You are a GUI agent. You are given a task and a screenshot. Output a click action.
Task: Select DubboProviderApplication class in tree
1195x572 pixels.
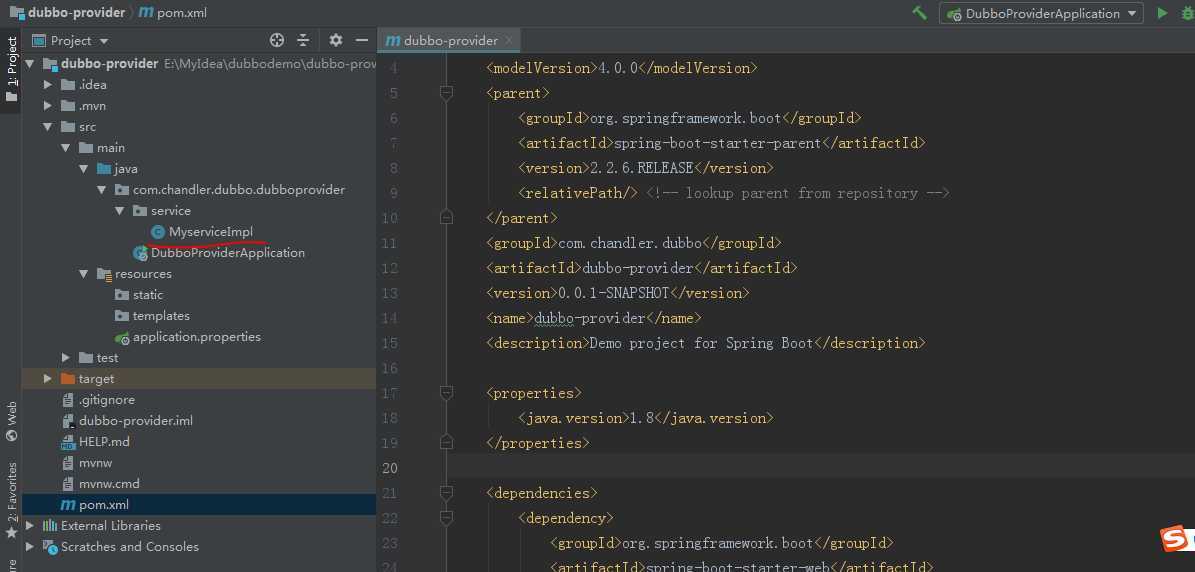[228, 253]
